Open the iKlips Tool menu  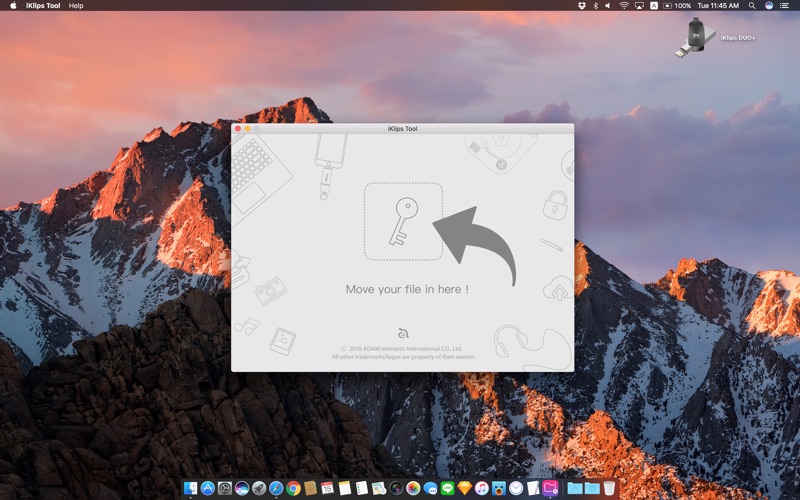pos(43,6)
